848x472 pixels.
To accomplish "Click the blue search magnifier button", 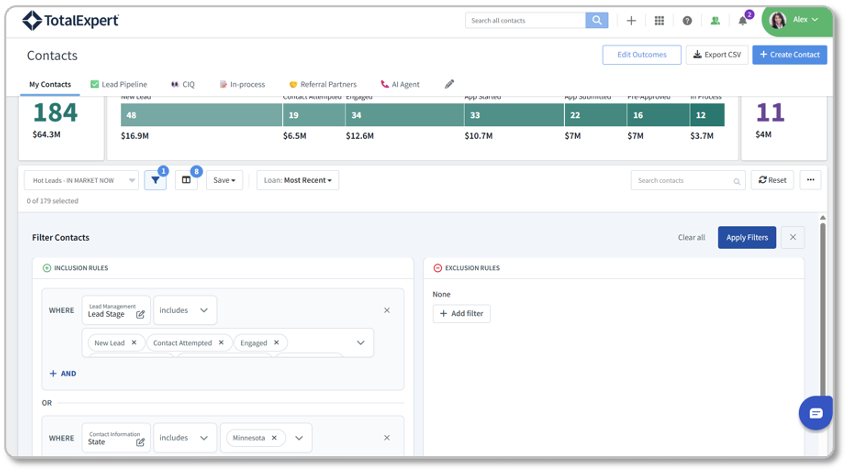I will coord(597,21).
